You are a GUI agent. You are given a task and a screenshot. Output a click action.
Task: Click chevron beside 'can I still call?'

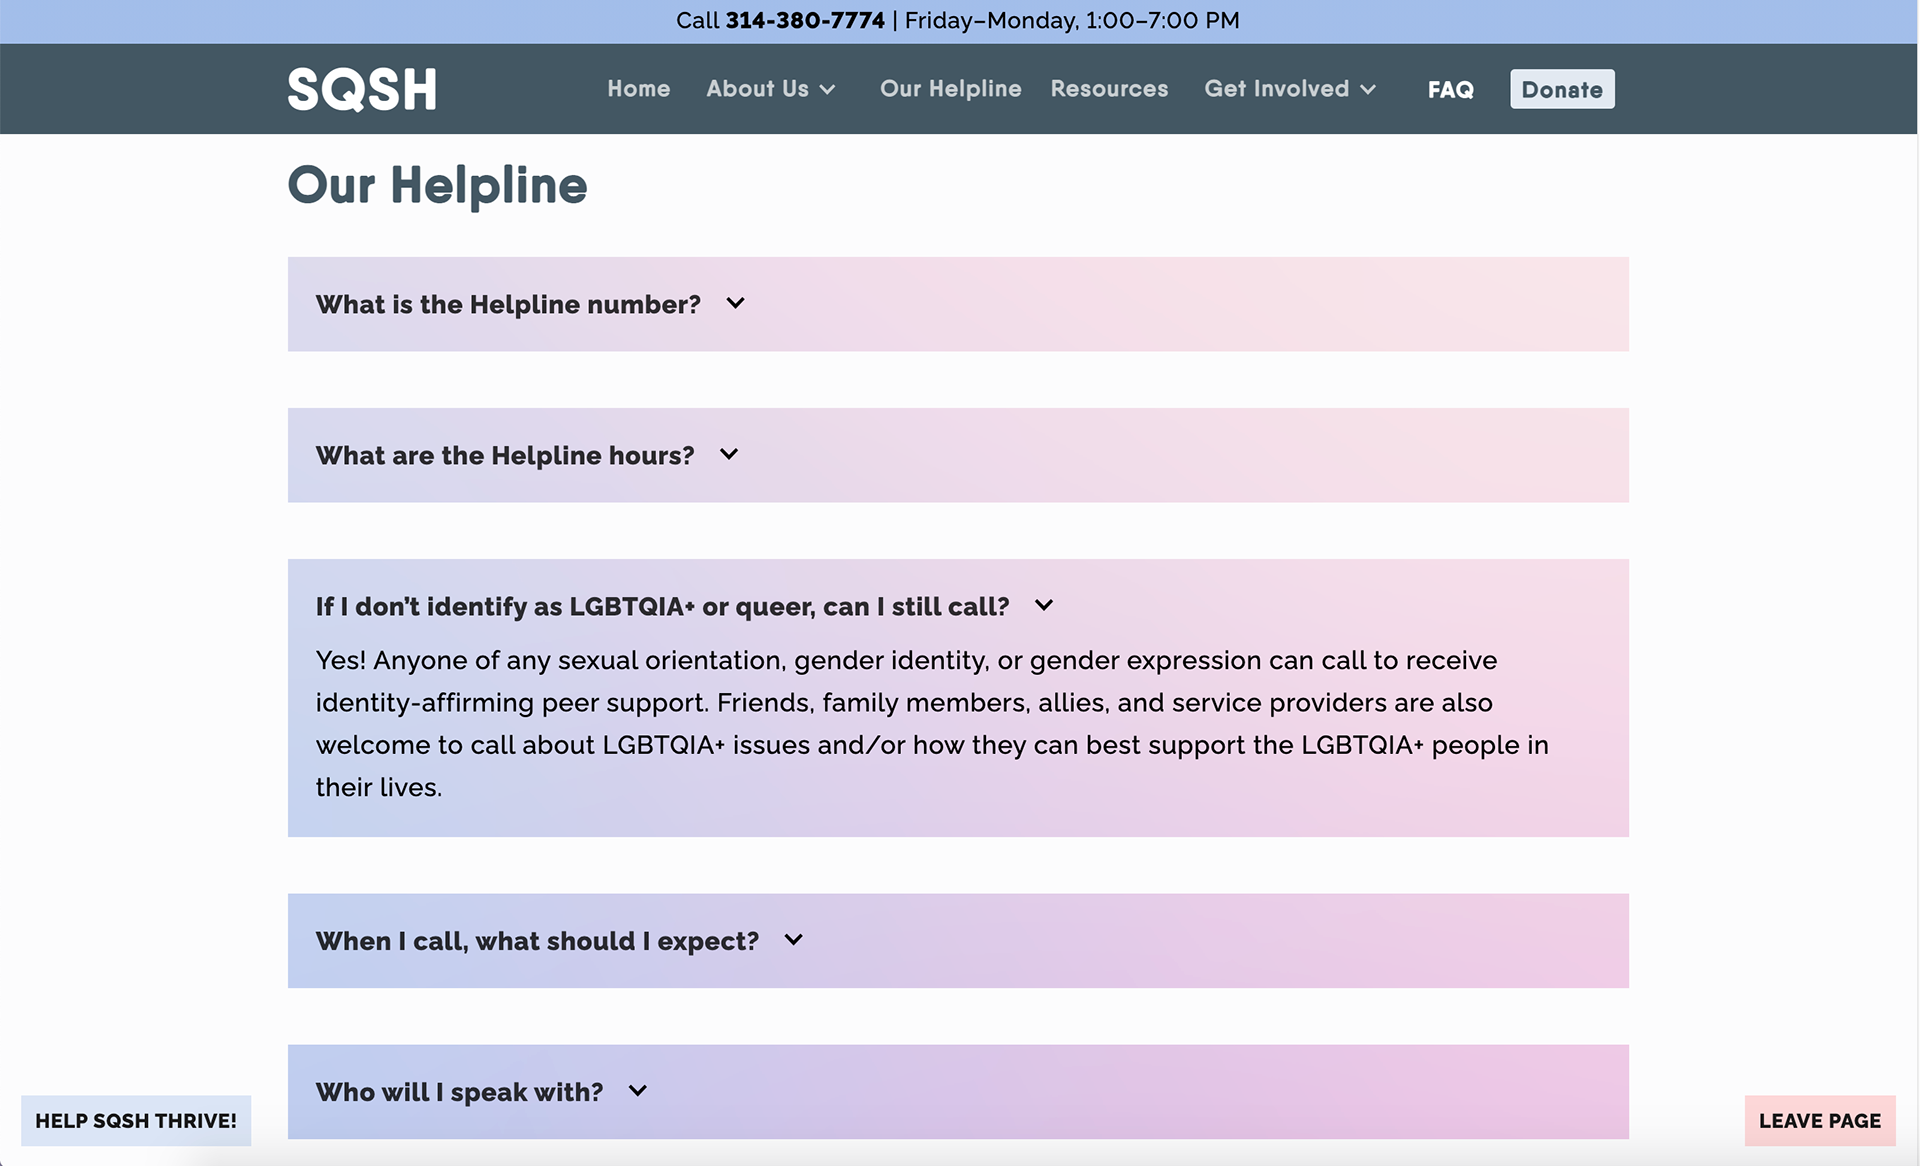click(x=1044, y=605)
